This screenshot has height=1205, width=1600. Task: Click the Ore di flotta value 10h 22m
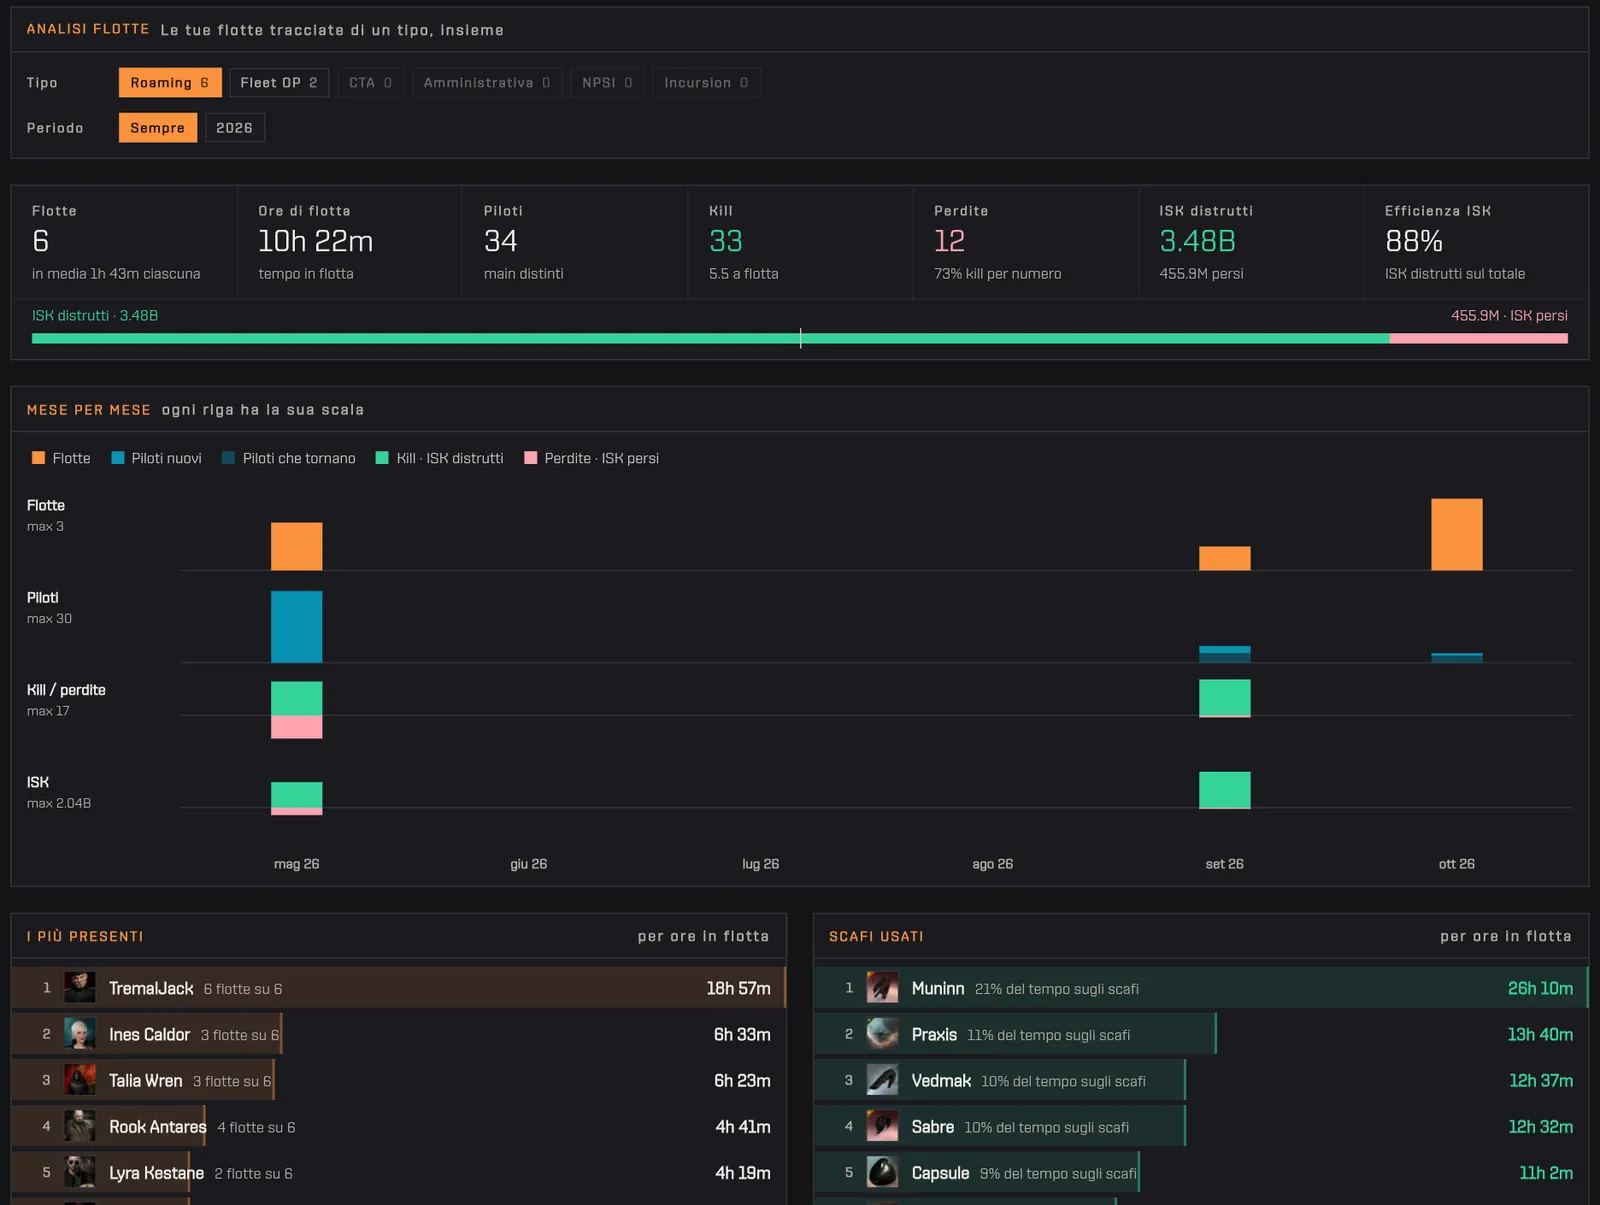pos(315,241)
